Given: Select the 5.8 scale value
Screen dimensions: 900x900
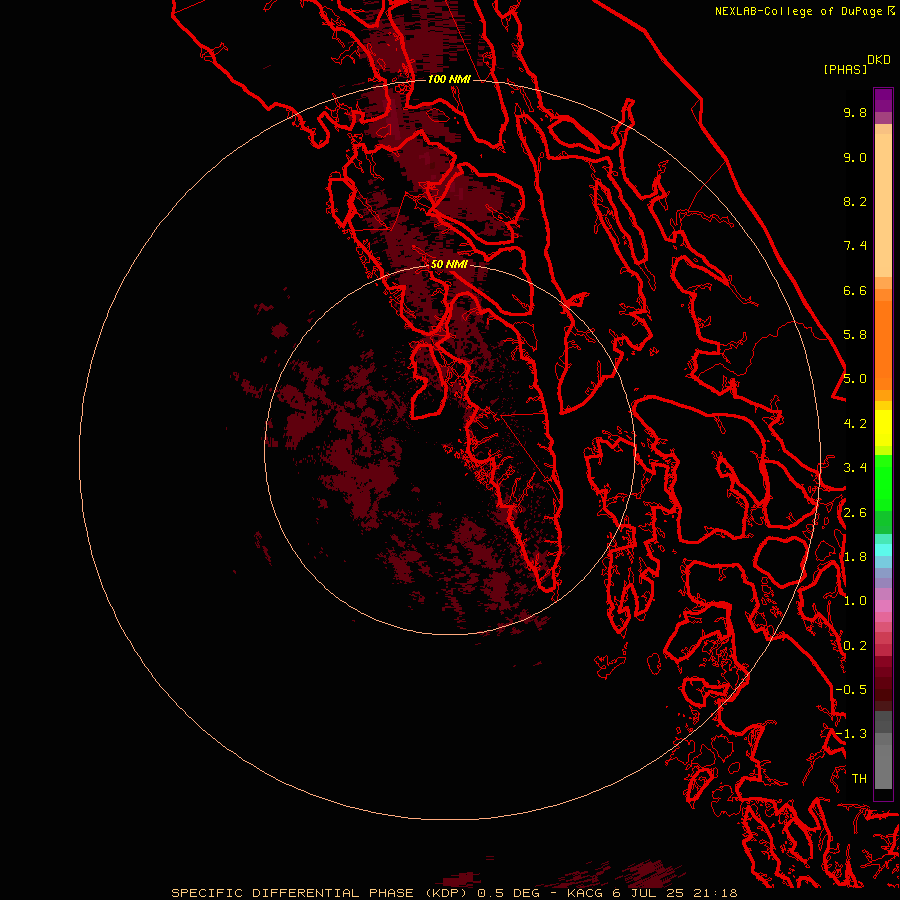Looking at the screenshot, I should coord(855,335).
